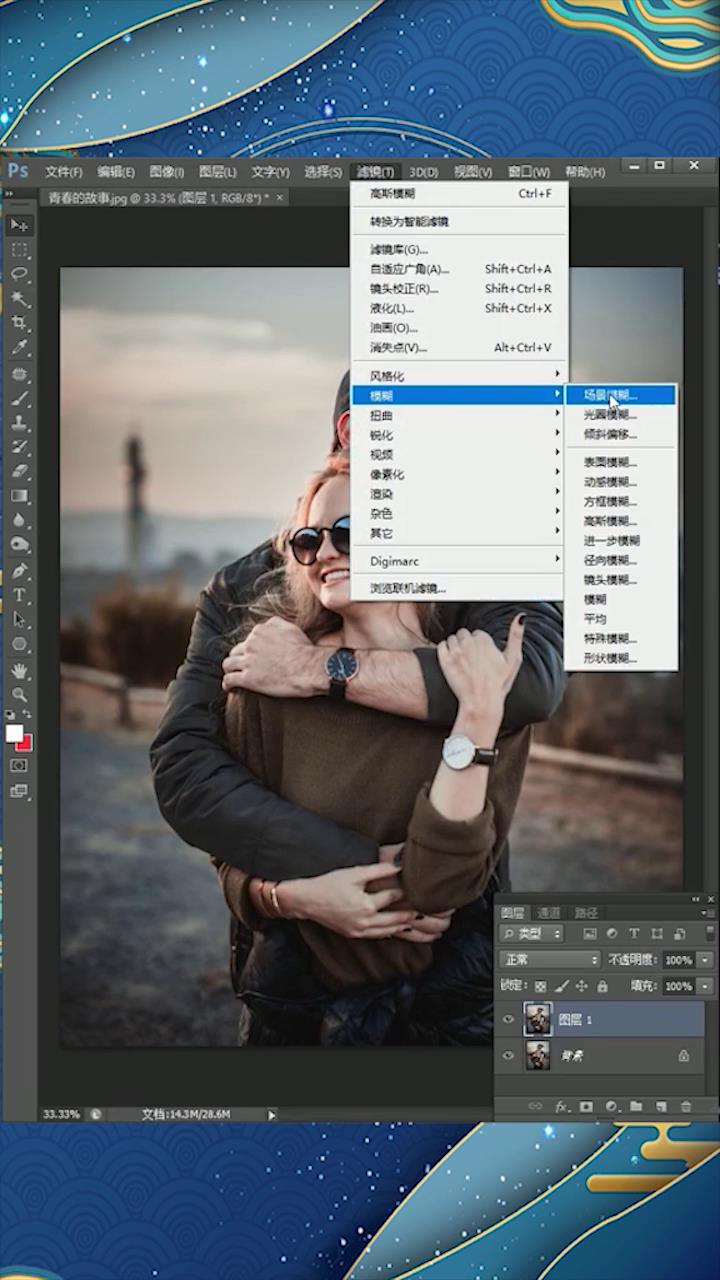
Task: Choose 场景模糊 from the blur submenu
Action: click(x=620, y=396)
